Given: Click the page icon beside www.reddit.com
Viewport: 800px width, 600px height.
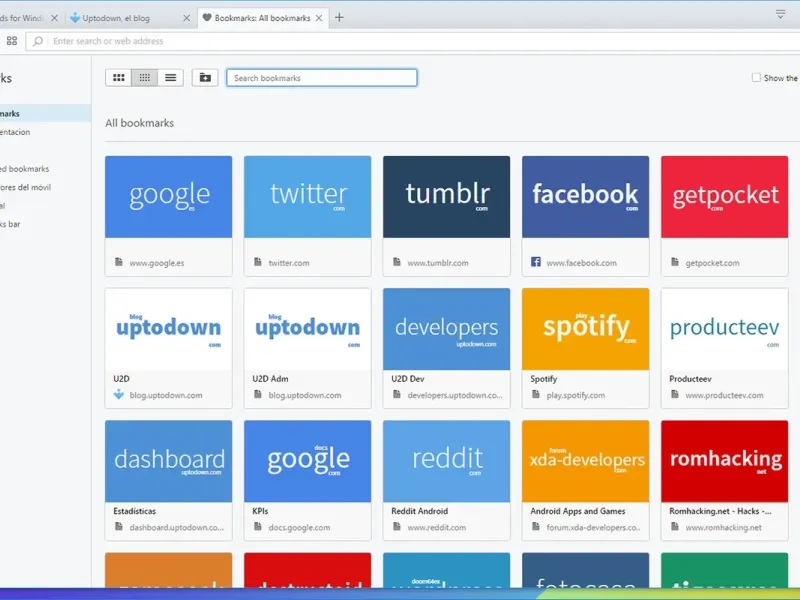Looking at the screenshot, I should (x=396, y=526).
